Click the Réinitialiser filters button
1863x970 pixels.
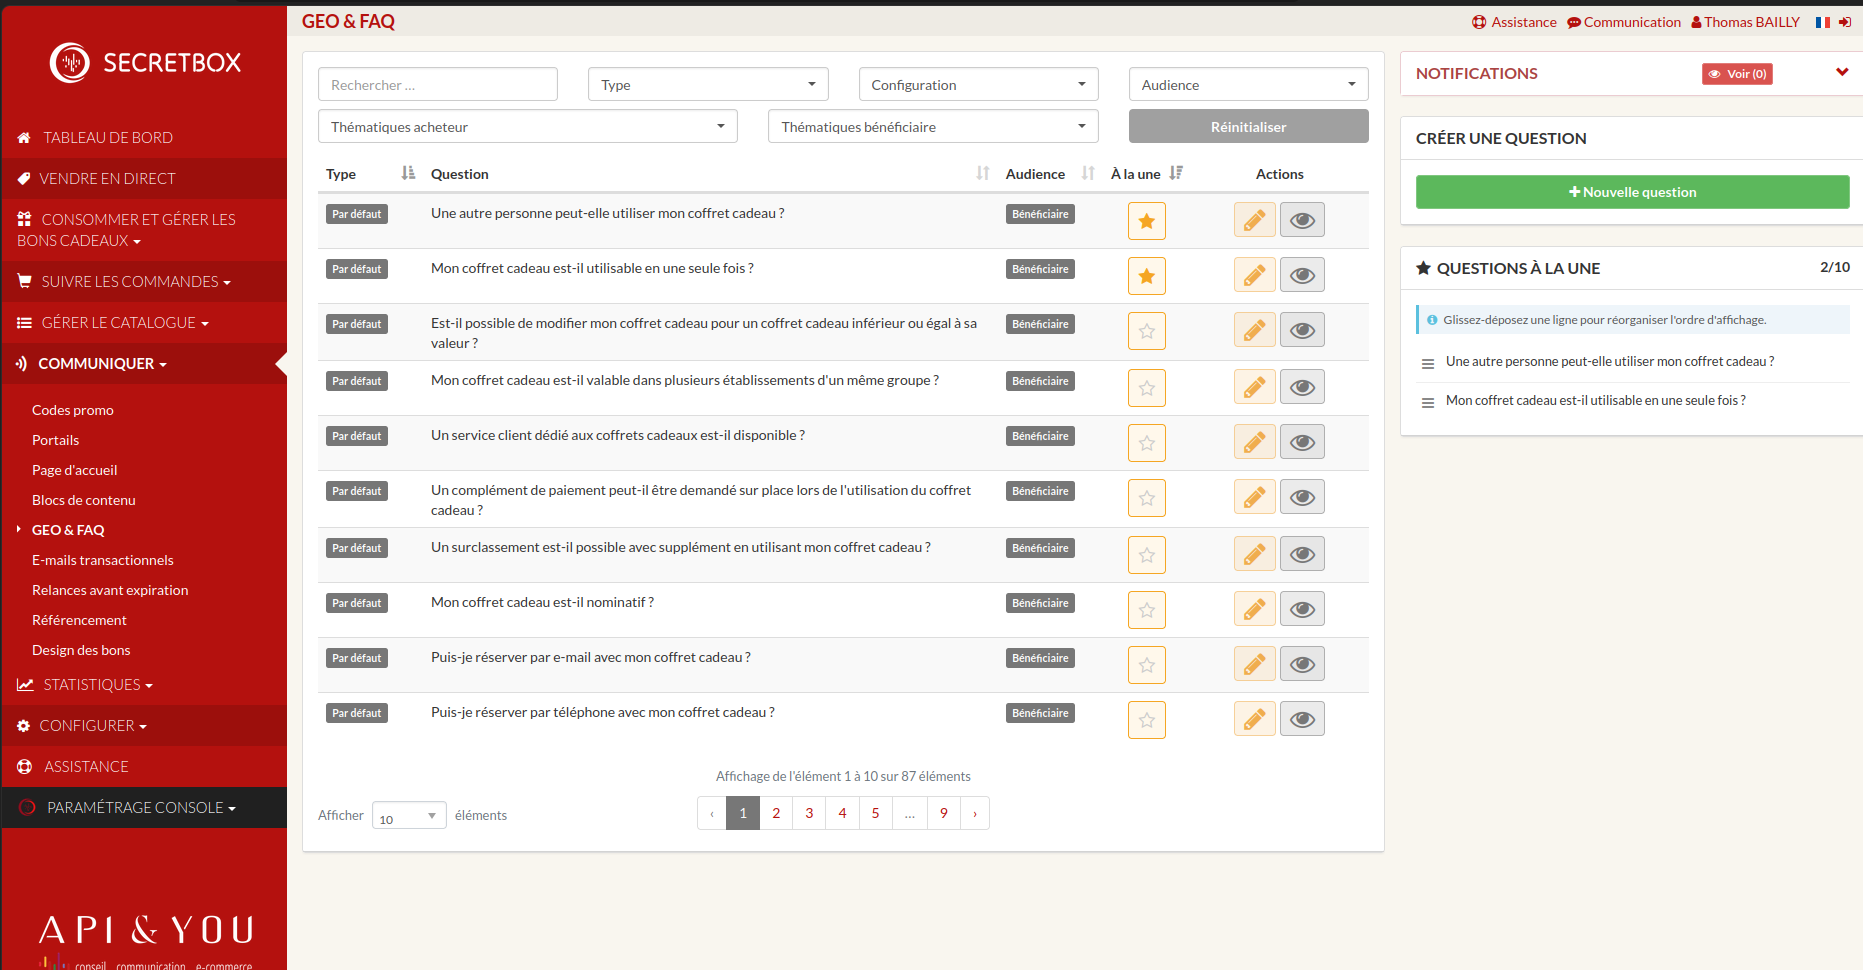click(x=1248, y=127)
